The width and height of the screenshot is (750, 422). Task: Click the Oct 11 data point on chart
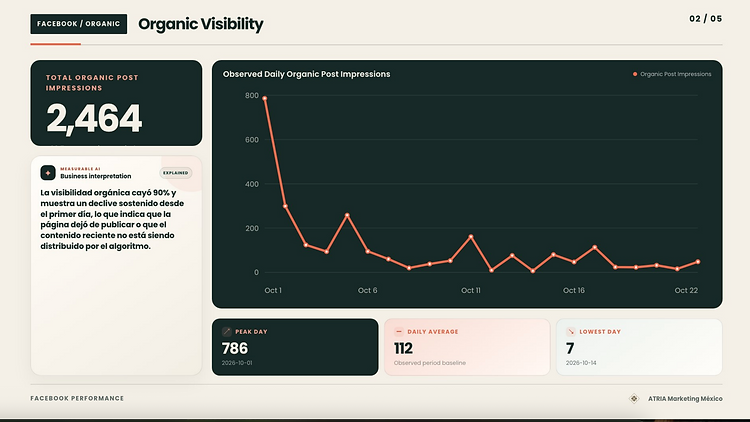[471, 236]
